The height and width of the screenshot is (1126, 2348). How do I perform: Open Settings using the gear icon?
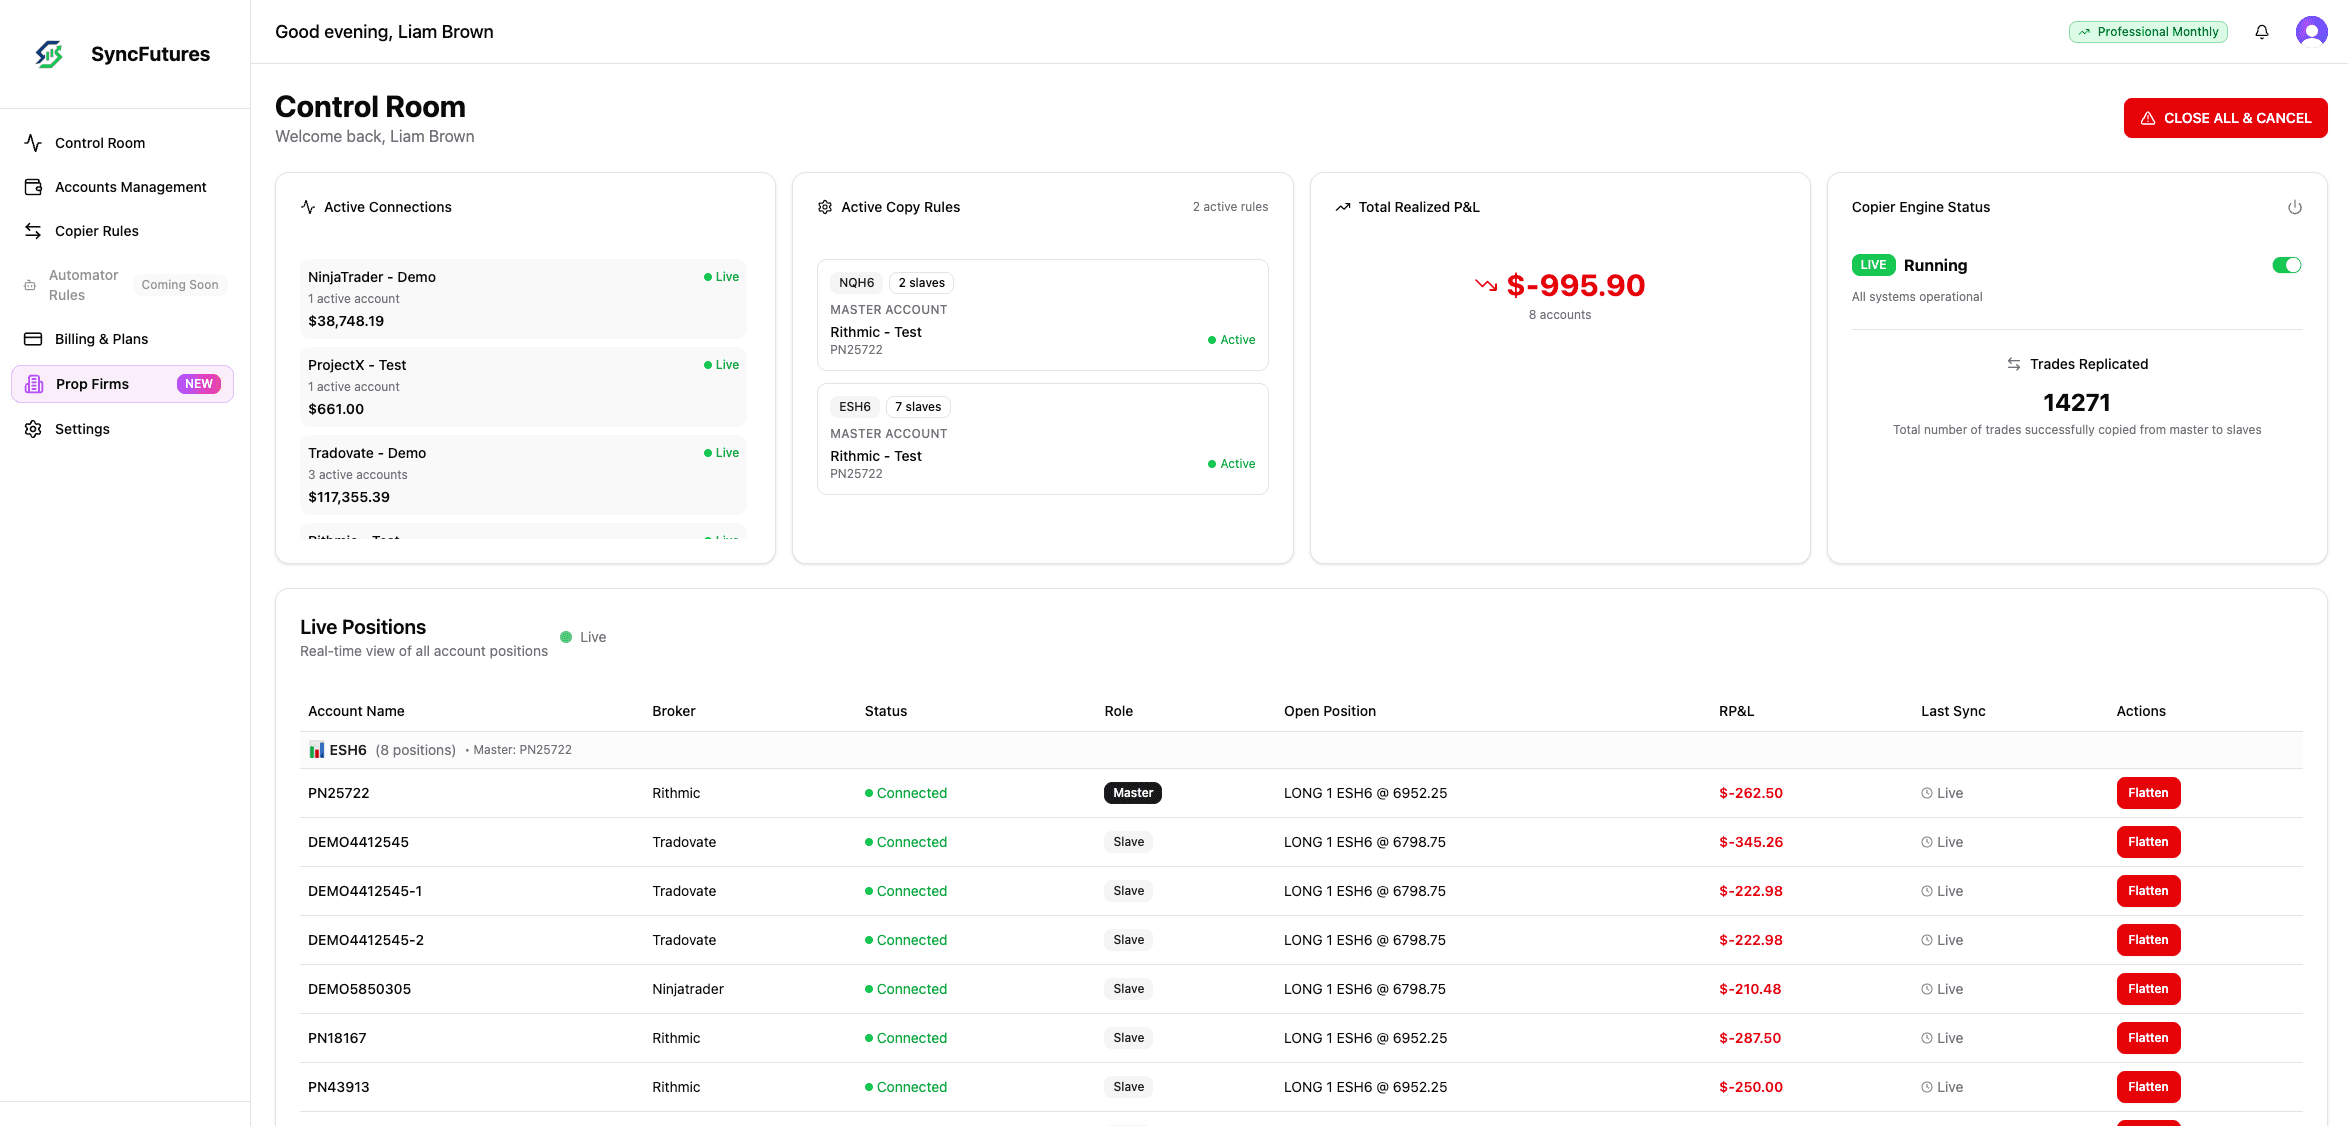[x=33, y=428]
